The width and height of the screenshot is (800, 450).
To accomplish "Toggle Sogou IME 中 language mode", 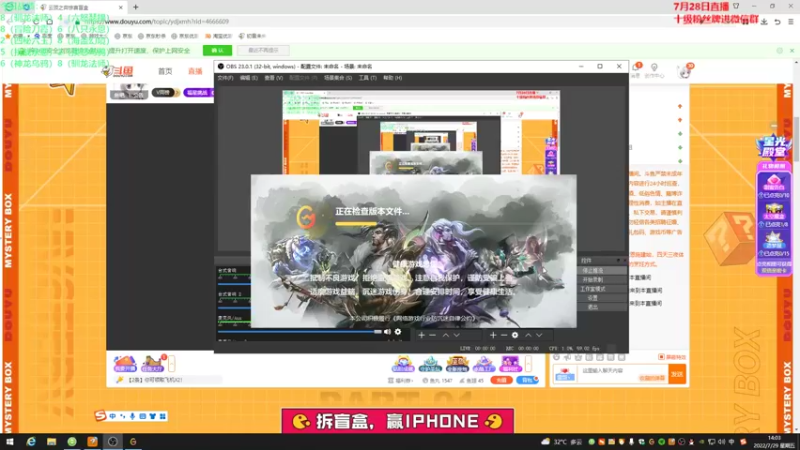I will [112, 416].
